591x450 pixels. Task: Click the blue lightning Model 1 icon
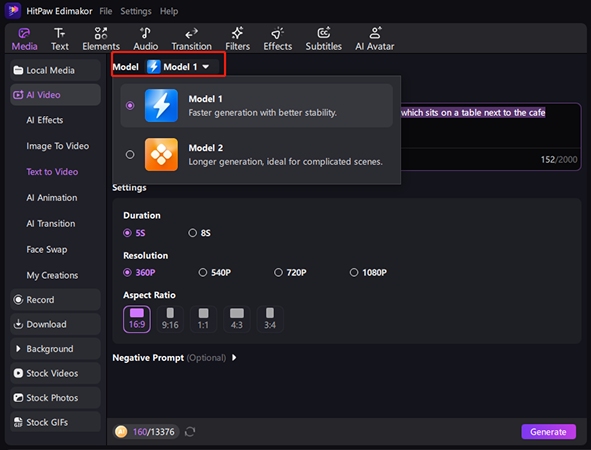(161, 106)
